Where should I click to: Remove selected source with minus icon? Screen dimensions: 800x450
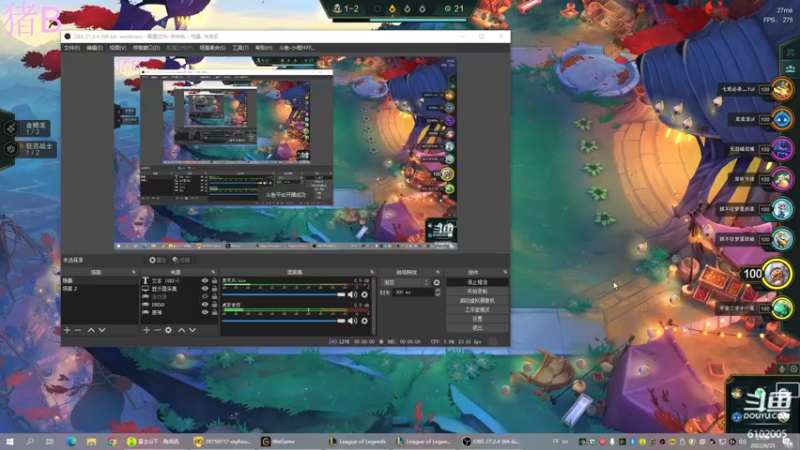[x=157, y=330]
